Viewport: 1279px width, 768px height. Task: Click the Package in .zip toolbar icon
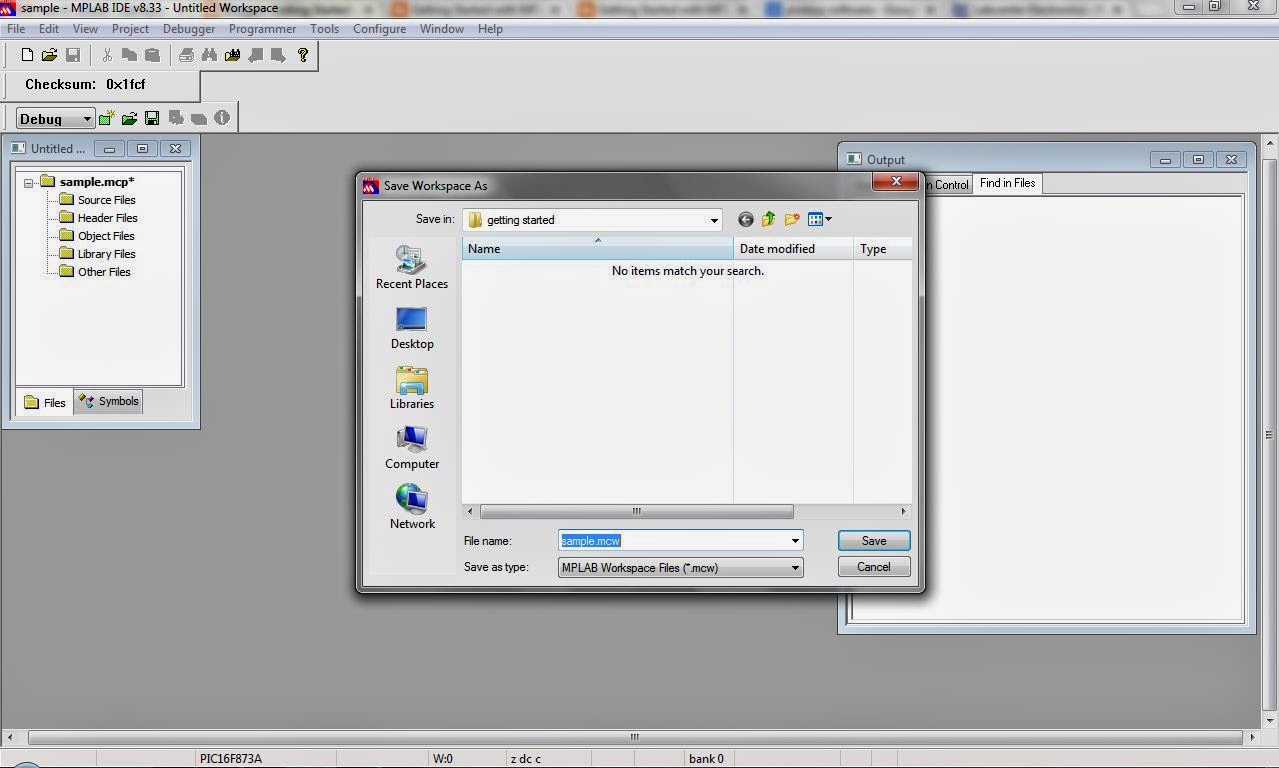click(x=199, y=118)
